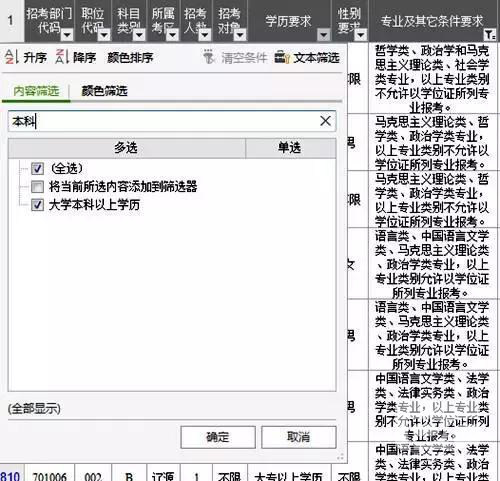Toggle the (全选) checkbox
The image size is (500, 481).
tap(37, 168)
